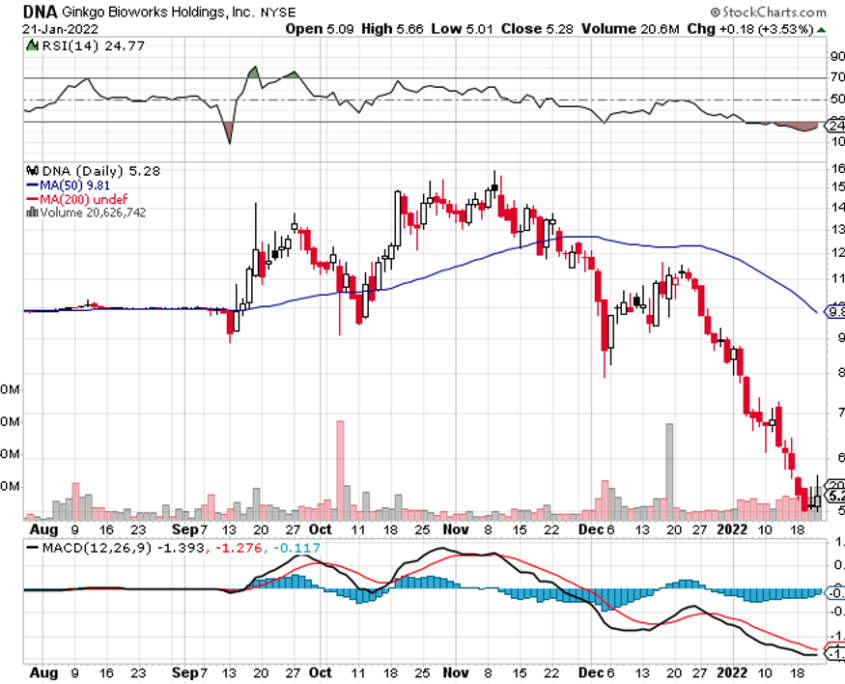The height and width of the screenshot is (684, 845).
Task: Click the tallest pink volume bar in early October
Action: pyautogui.click(x=340, y=470)
